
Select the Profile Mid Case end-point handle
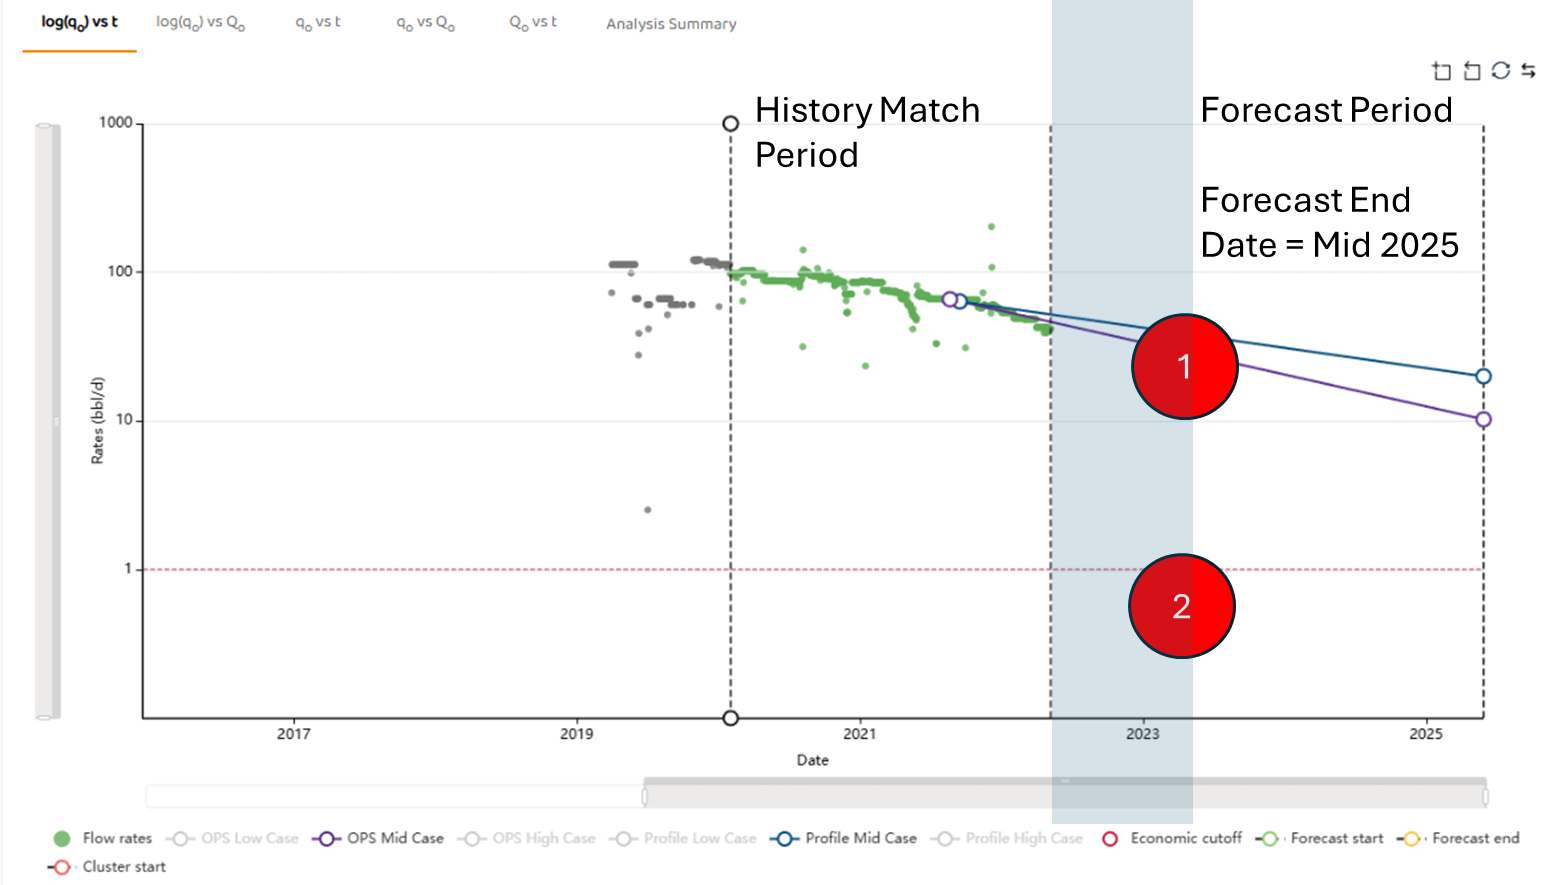click(1483, 377)
